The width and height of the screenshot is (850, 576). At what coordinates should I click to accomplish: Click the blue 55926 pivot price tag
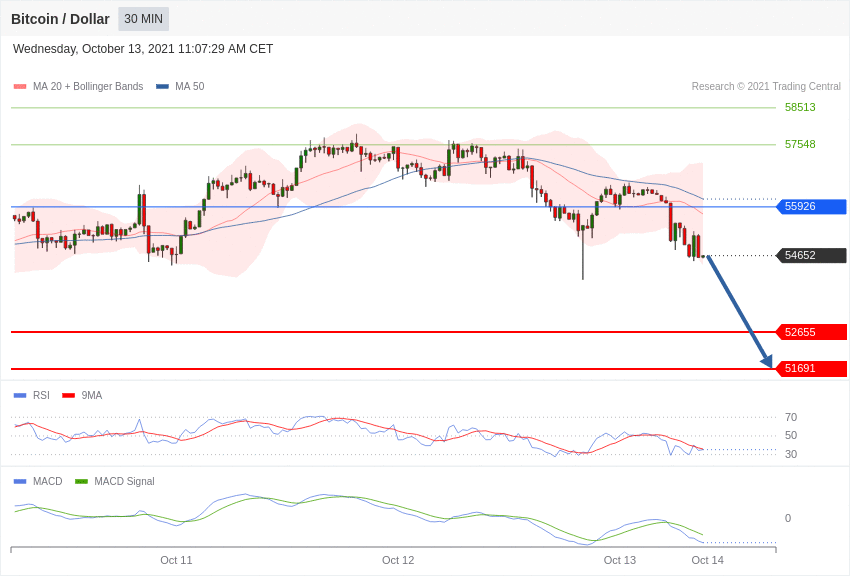[812, 206]
